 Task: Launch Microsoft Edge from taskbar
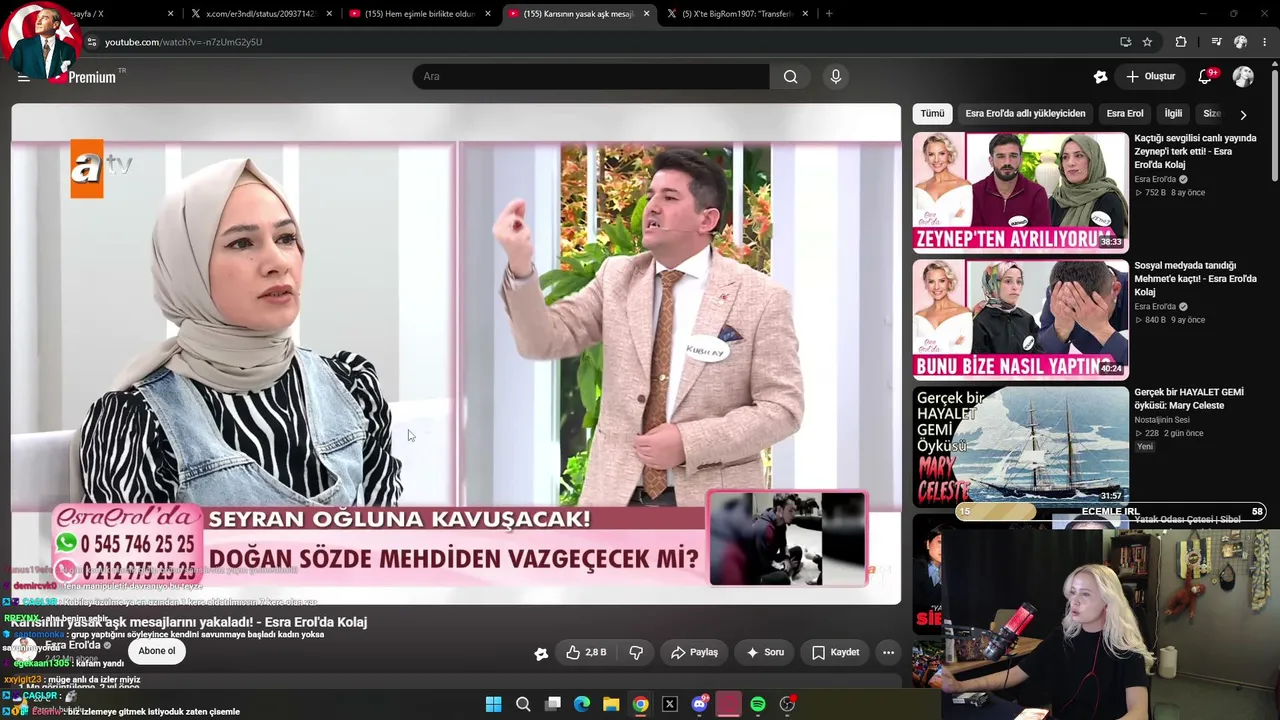click(582, 704)
